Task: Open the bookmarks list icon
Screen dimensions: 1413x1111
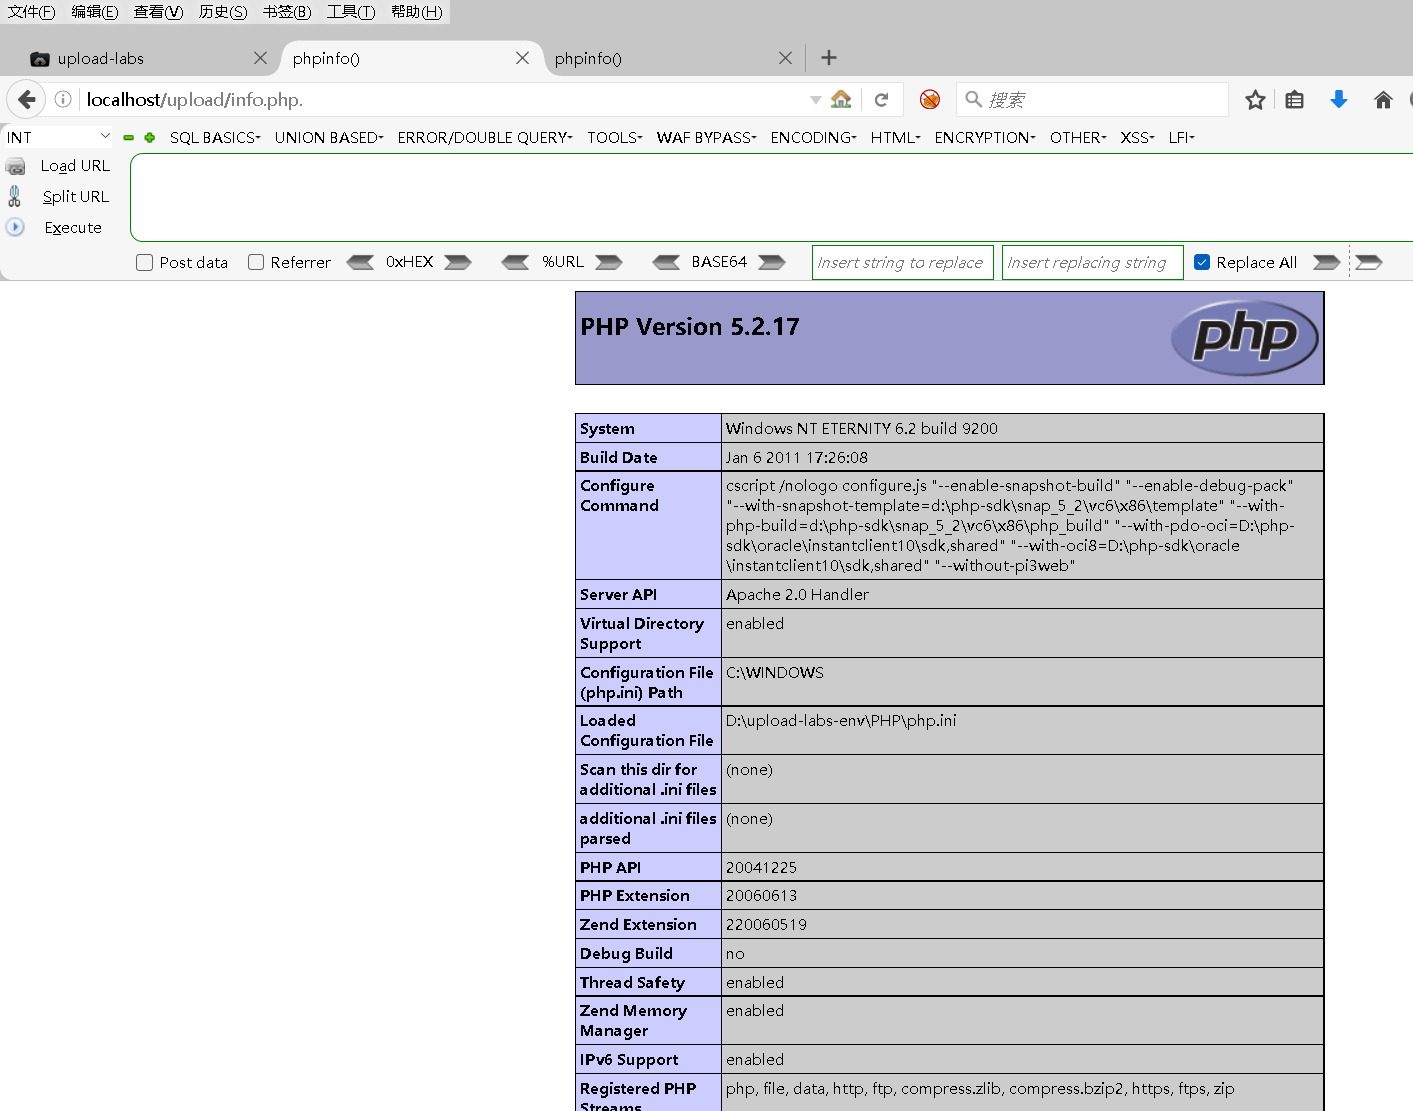Action: click(1295, 99)
